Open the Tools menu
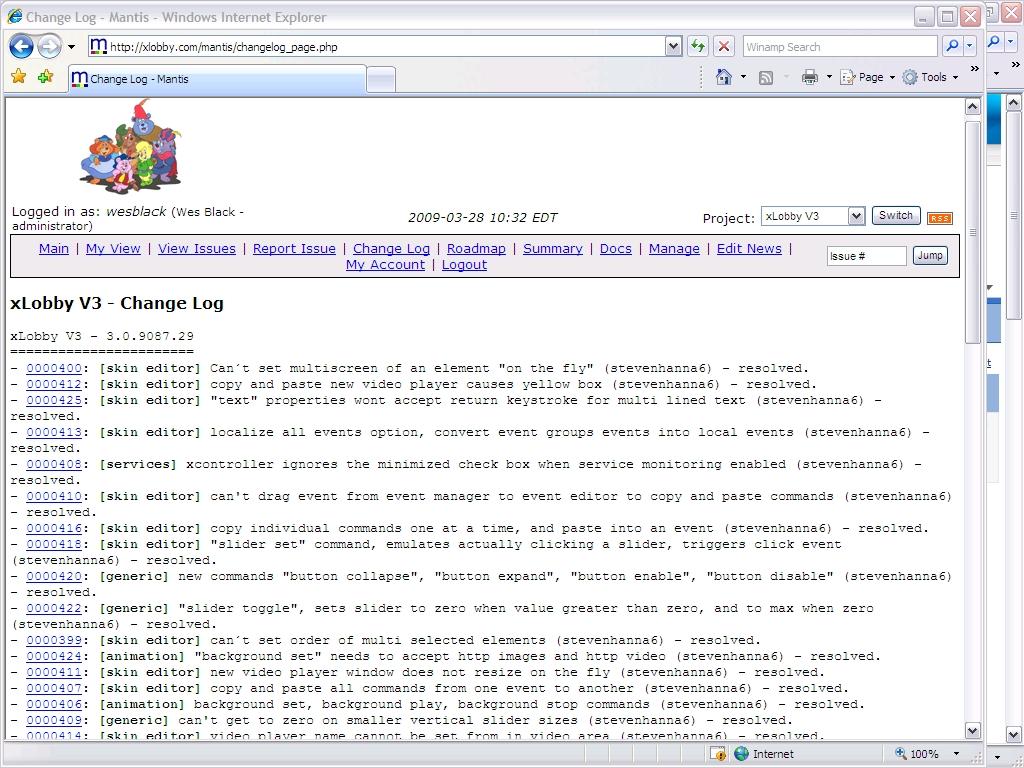The height and width of the screenshot is (768, 1024). [930, 77]
